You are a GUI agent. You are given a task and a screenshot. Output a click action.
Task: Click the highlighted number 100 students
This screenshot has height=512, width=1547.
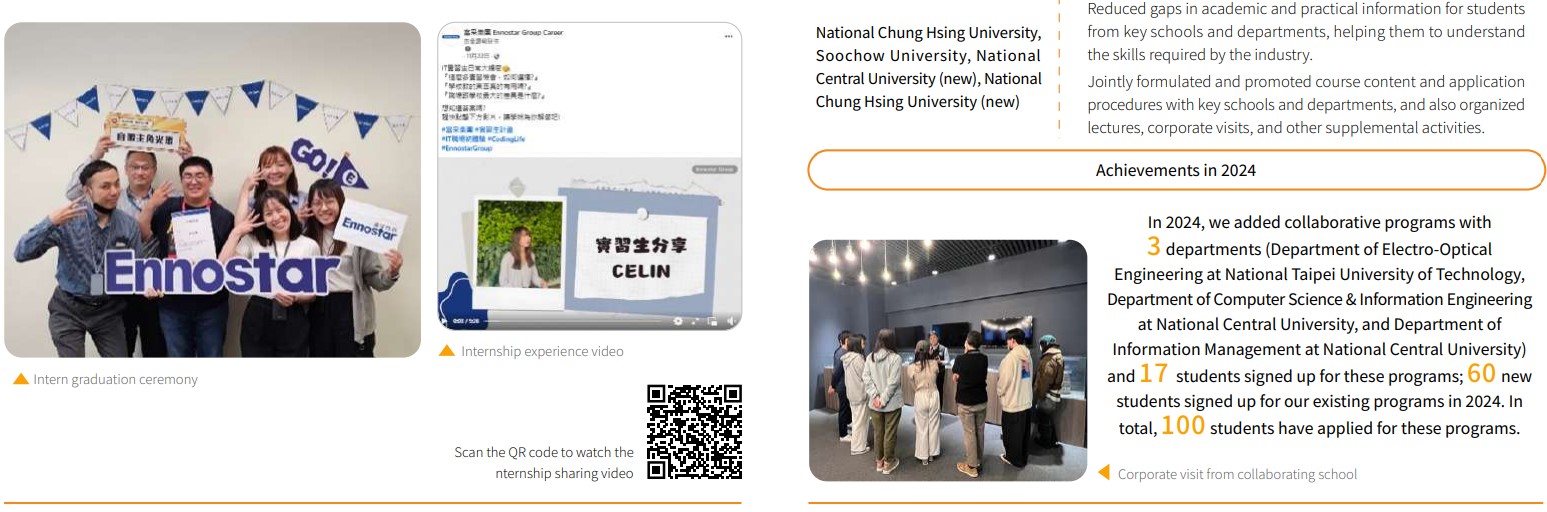click(x=1183, y=427)
